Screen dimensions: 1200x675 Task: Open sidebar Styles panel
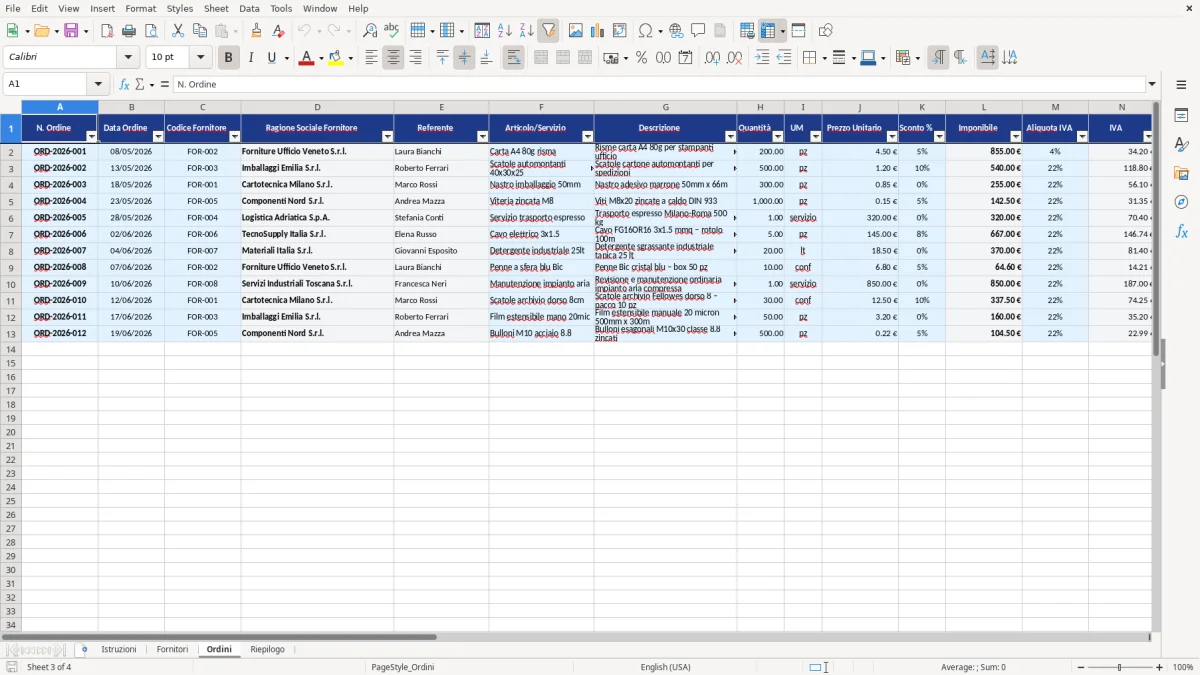point(1181,145)
